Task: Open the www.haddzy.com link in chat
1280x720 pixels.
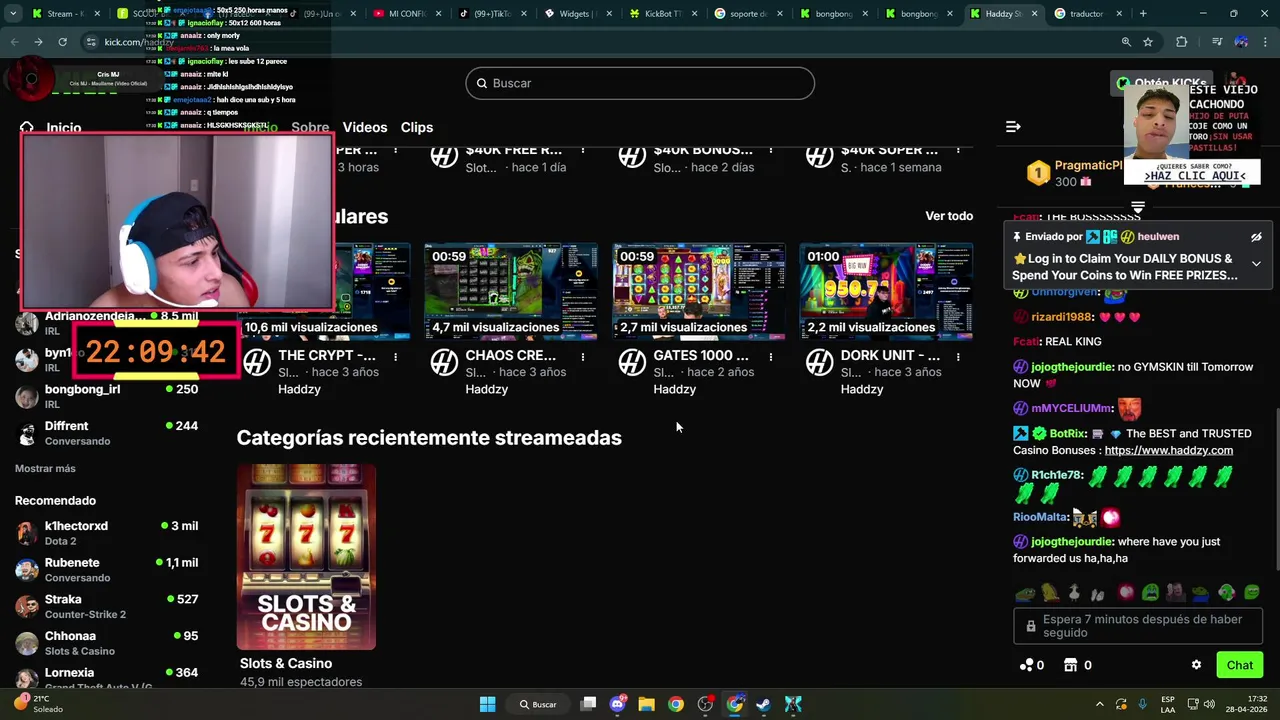Action: coord(1169,450)
